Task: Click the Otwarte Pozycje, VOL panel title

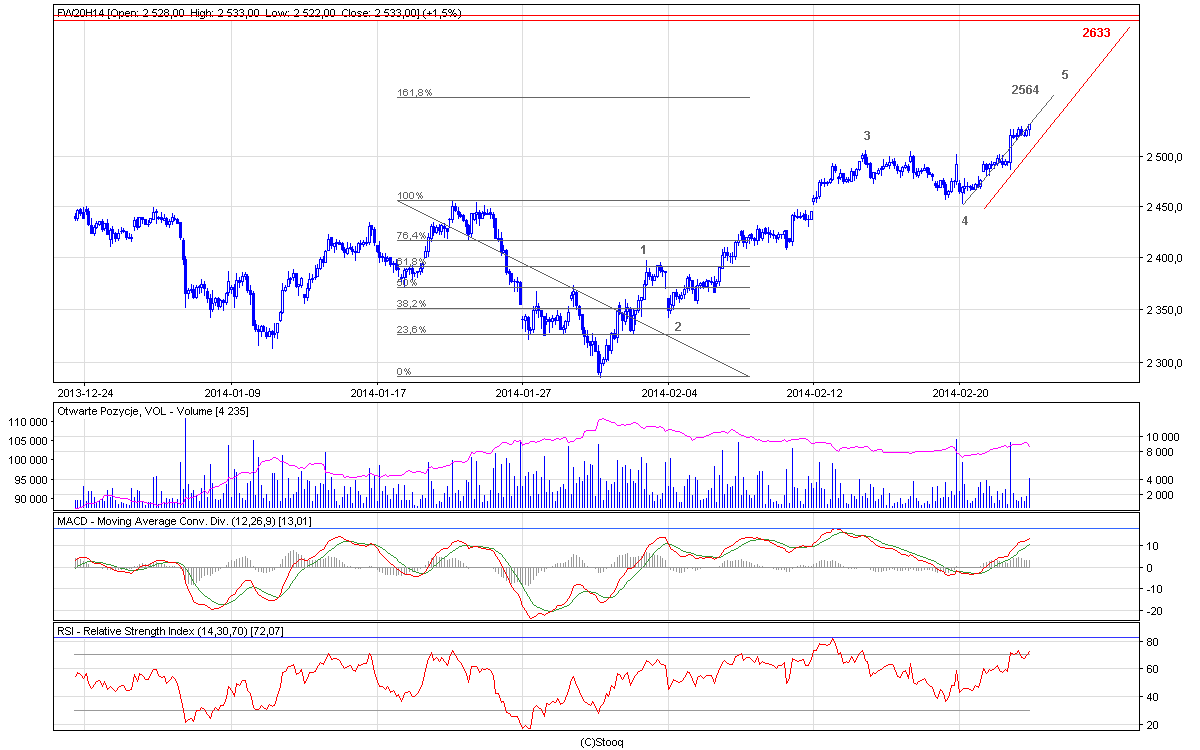Action: [x=154, y=411]
